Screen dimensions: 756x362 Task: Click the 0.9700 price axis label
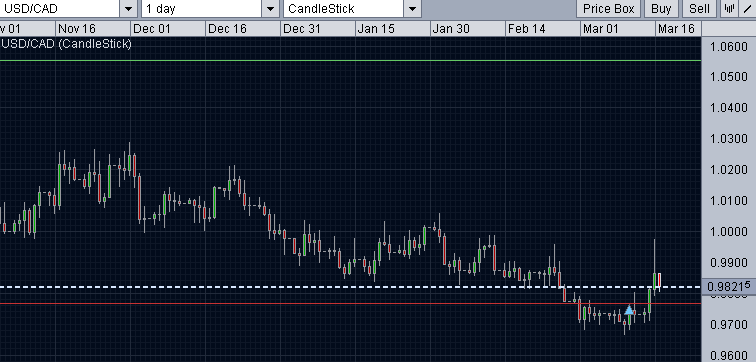pos(729,324)
